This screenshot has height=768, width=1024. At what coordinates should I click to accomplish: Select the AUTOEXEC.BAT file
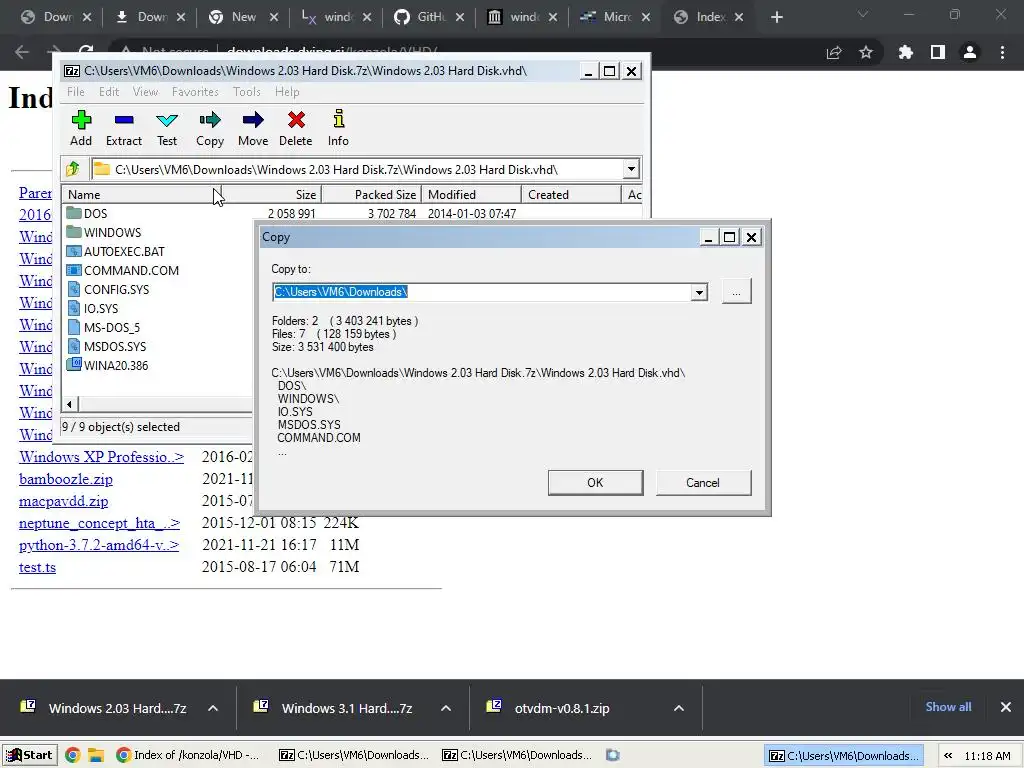(116, 251)
